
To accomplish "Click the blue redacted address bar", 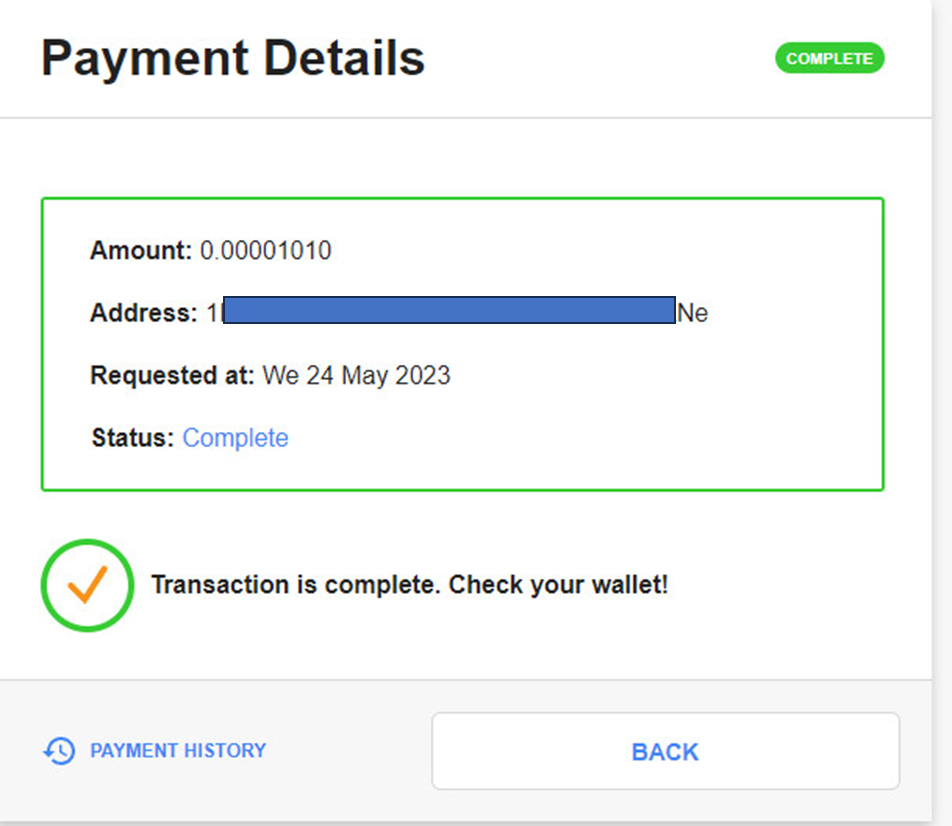I will point(449,310).
